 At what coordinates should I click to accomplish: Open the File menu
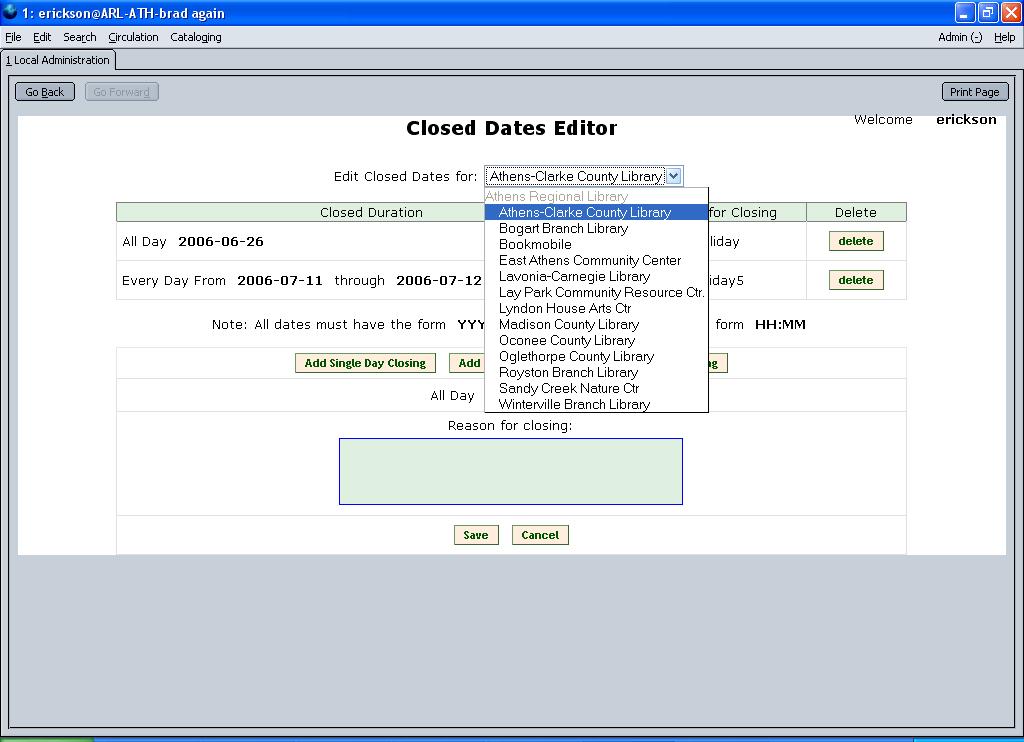tap(13, 37)
